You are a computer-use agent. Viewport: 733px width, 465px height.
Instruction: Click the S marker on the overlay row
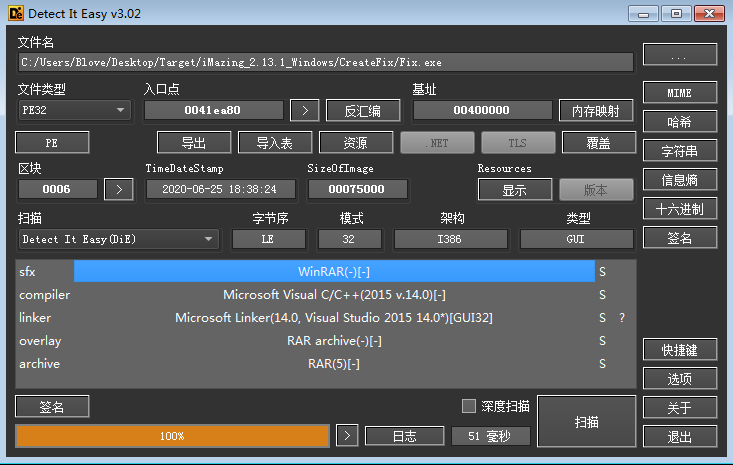pyautogui.click(x=603, y=341)
